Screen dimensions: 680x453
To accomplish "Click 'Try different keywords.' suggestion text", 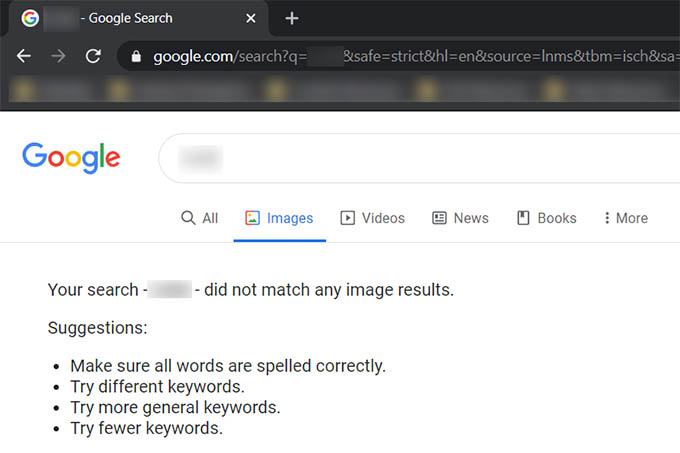I will (157, 386).
